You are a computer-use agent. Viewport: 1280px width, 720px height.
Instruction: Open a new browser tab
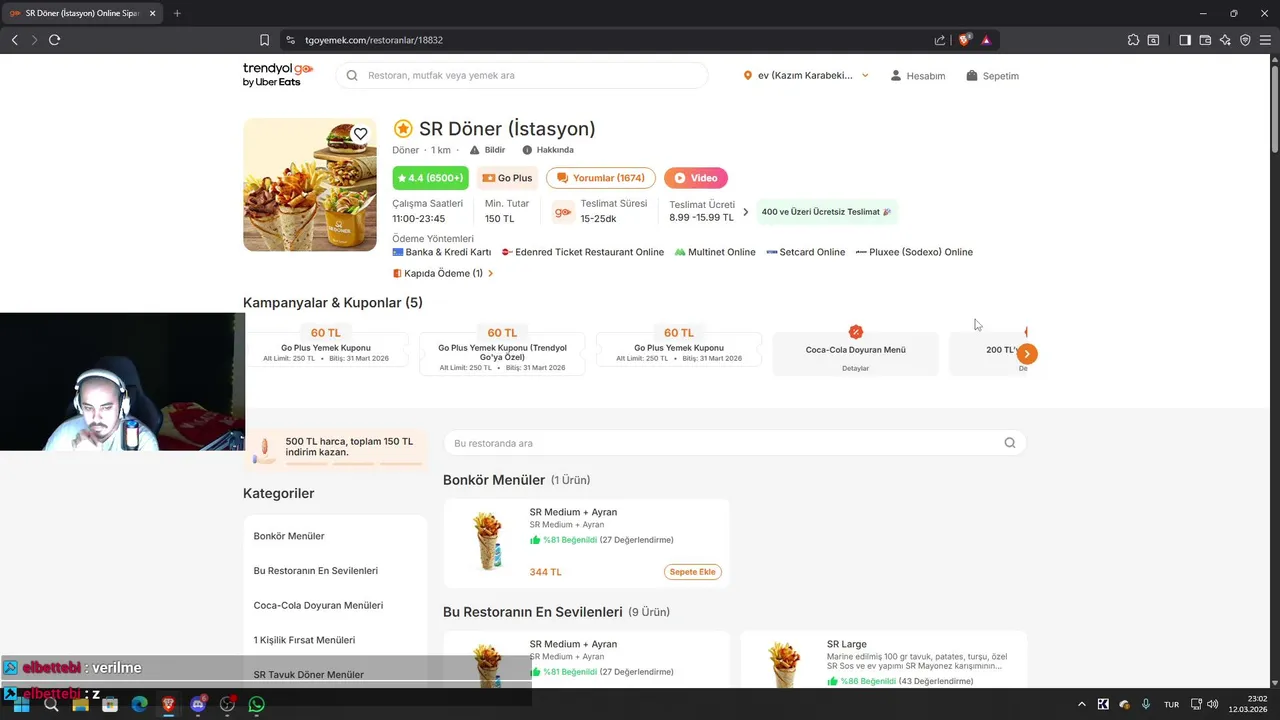click(x=177, y=13)
